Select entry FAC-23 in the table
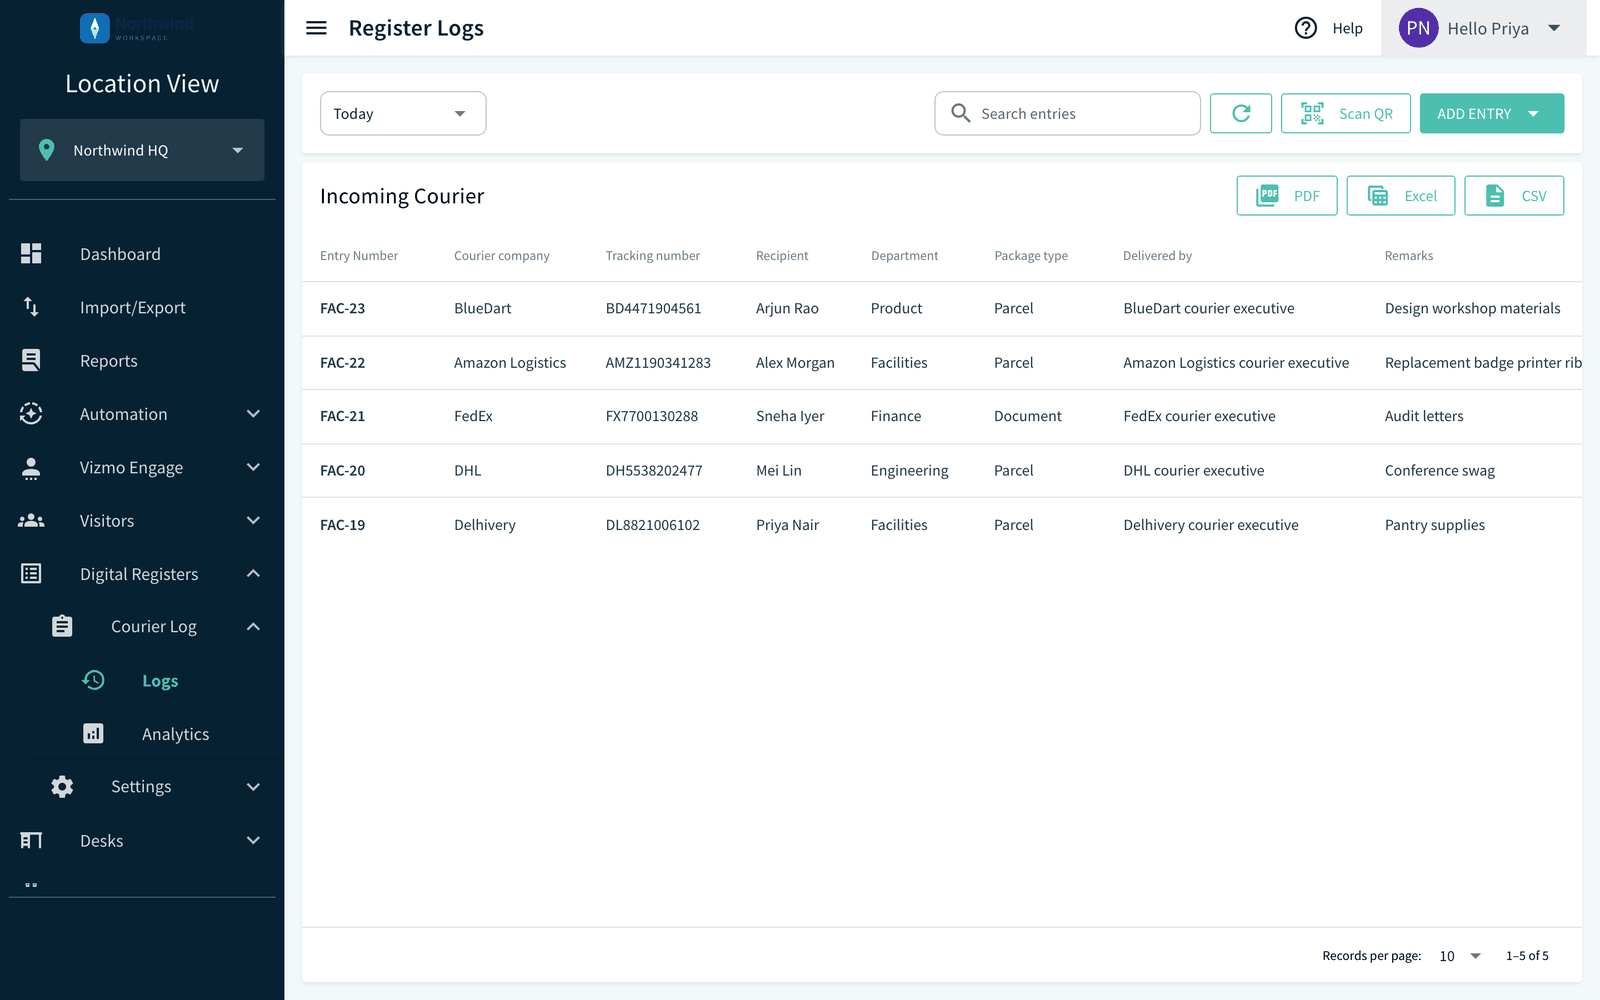Viewport: 1600px width, 1000px height. click(x=342, y=308)
